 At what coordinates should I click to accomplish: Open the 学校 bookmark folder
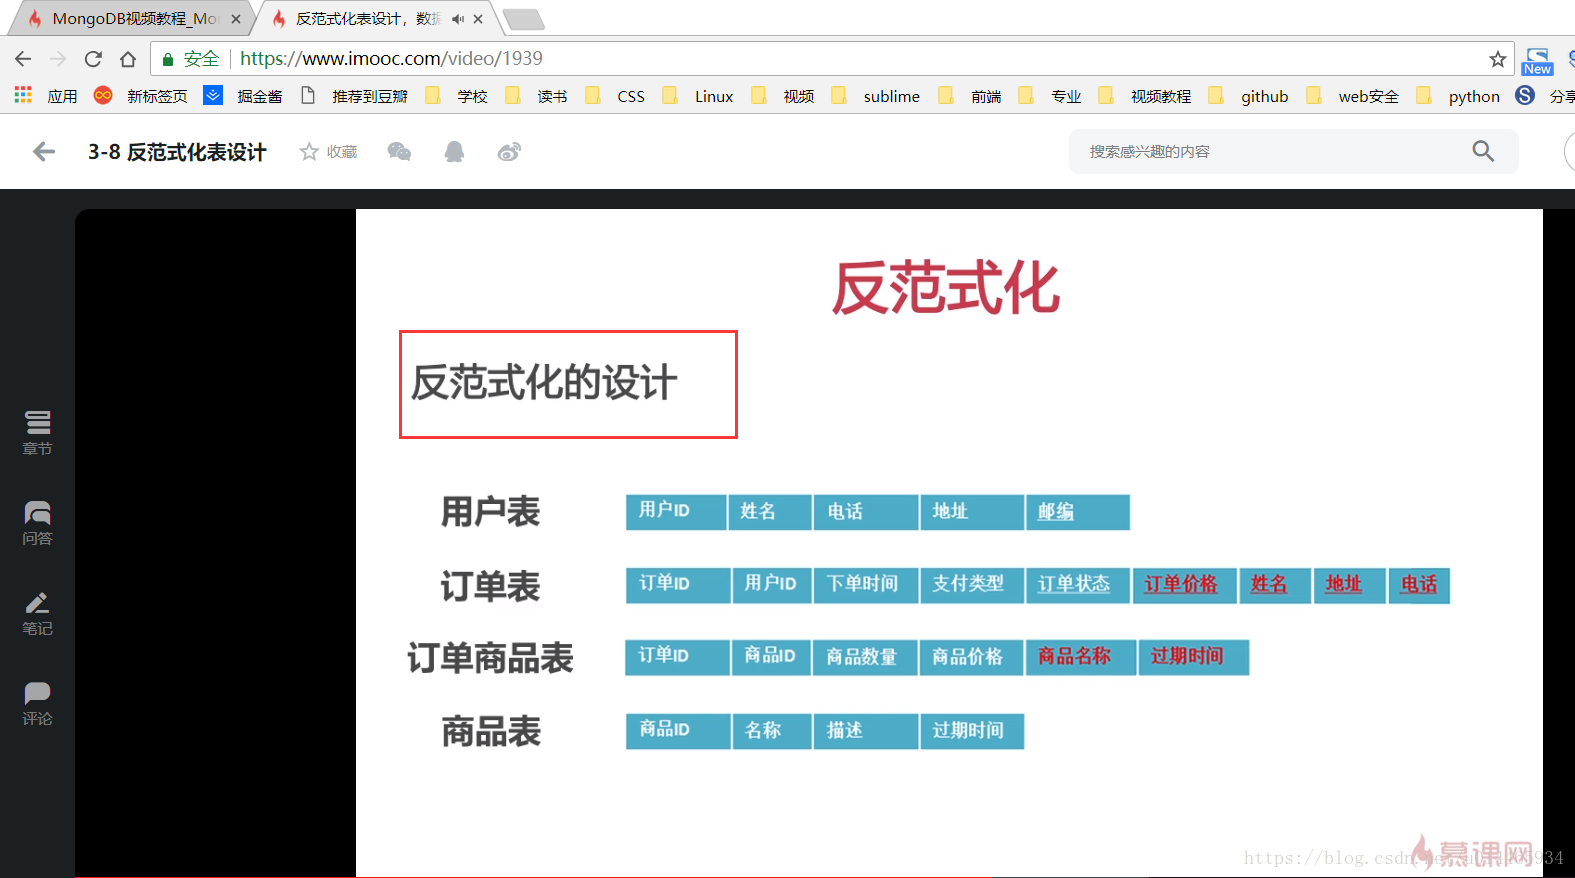tap(457, 96)
